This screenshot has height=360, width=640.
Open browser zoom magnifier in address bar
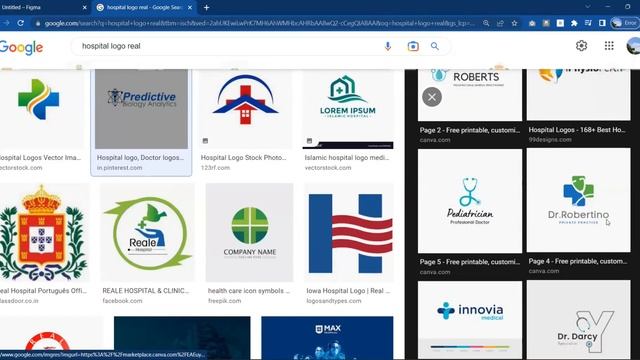486,23
